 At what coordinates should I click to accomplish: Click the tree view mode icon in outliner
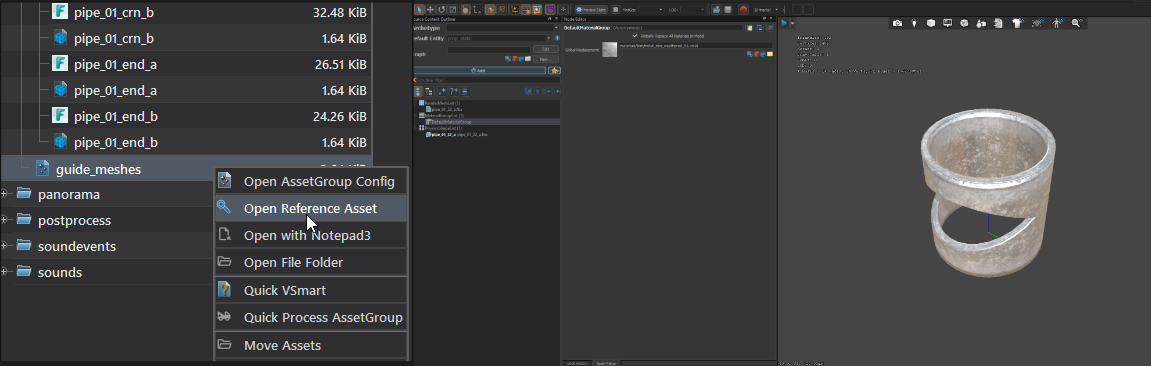(x=429, y=92)
